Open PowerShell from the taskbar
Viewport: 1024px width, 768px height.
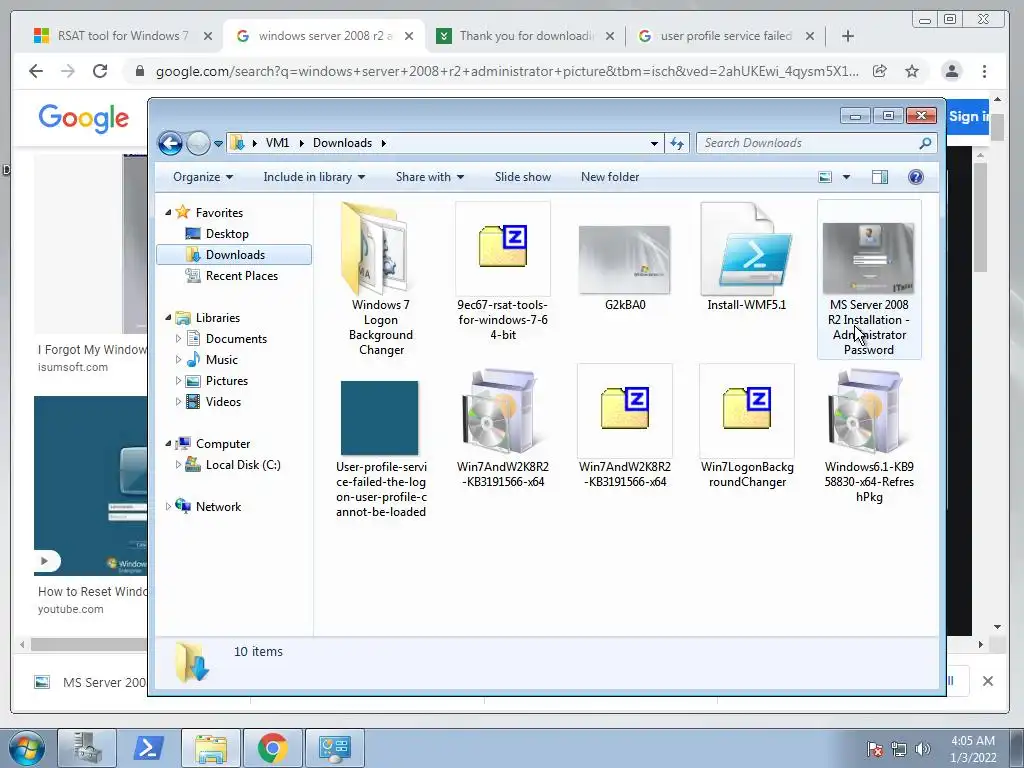point(148,748)
